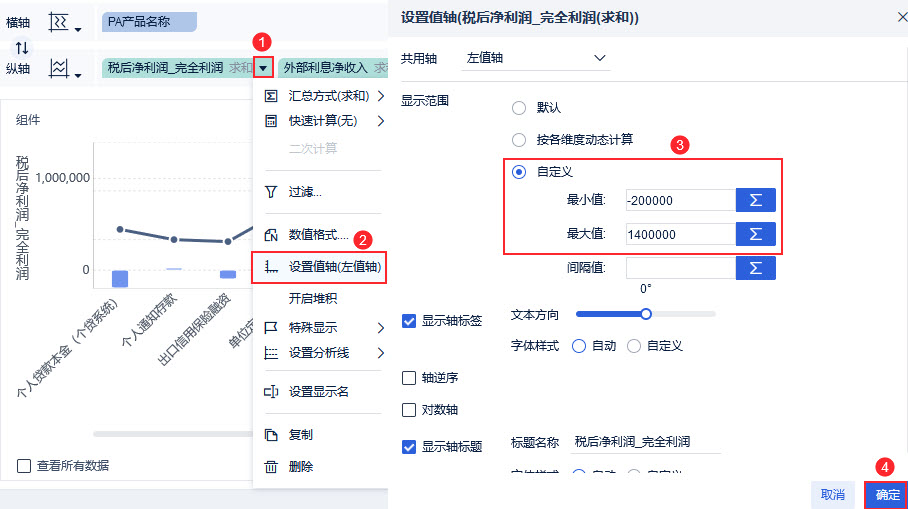Click sigma button beside minimum value
908x509 pixels.
(755, 200)
